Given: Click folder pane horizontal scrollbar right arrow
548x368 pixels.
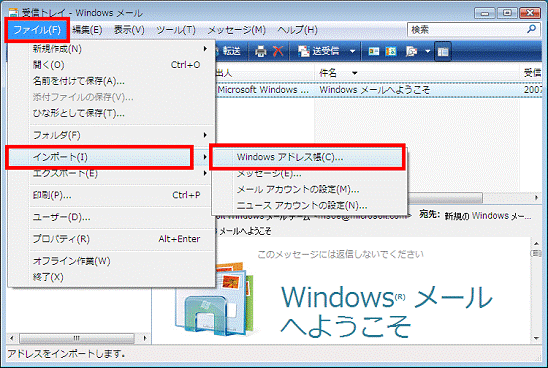Looking at the screenshot, I should click(x=145, y=338).
